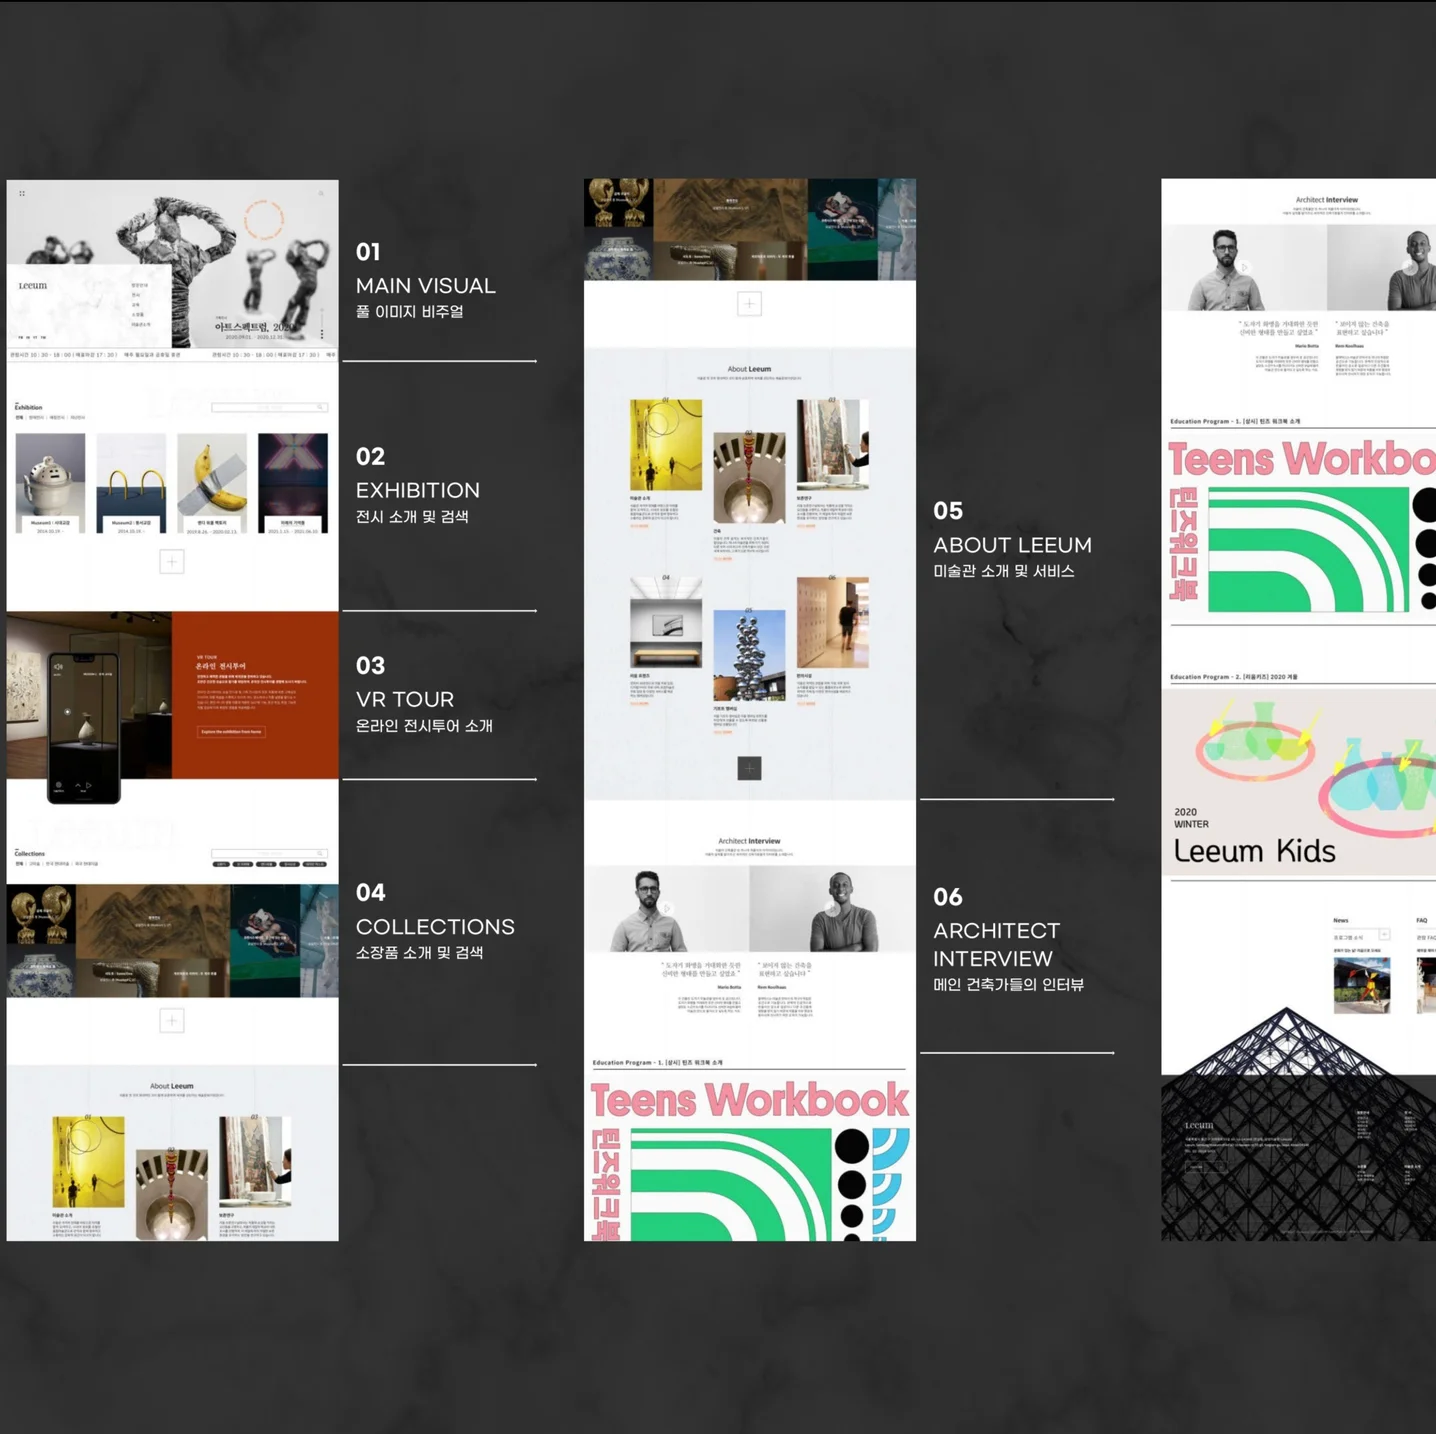Click the vertical dots slide indicator in the main visual
This screenshot has height=1434, width=1436.
coord(322,334)
